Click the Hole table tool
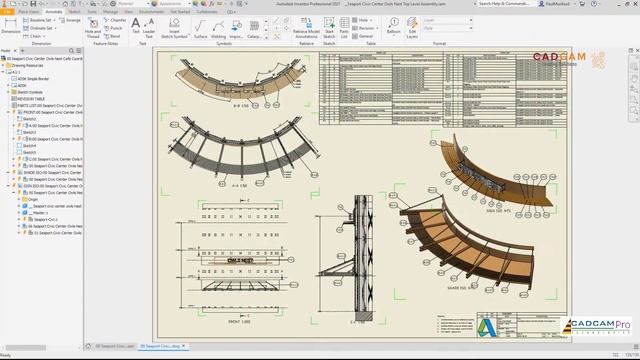The width and height of the screenshot is (640, 360). [361, 20]
